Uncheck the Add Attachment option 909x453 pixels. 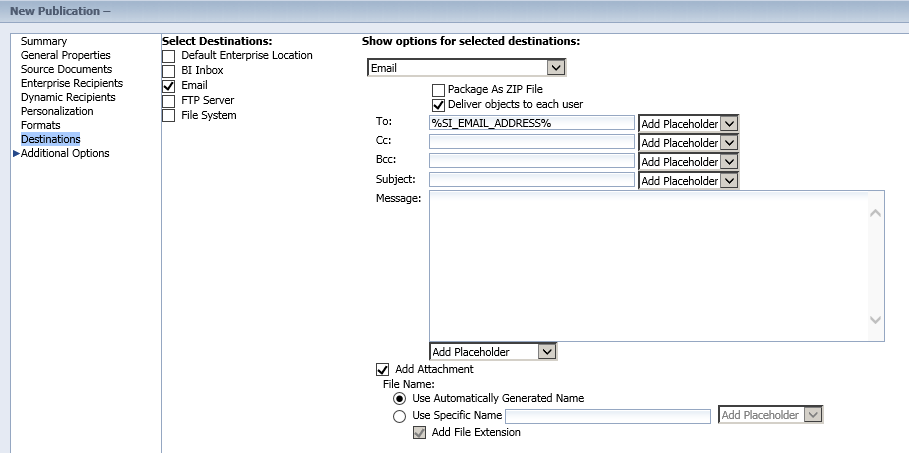382,370
